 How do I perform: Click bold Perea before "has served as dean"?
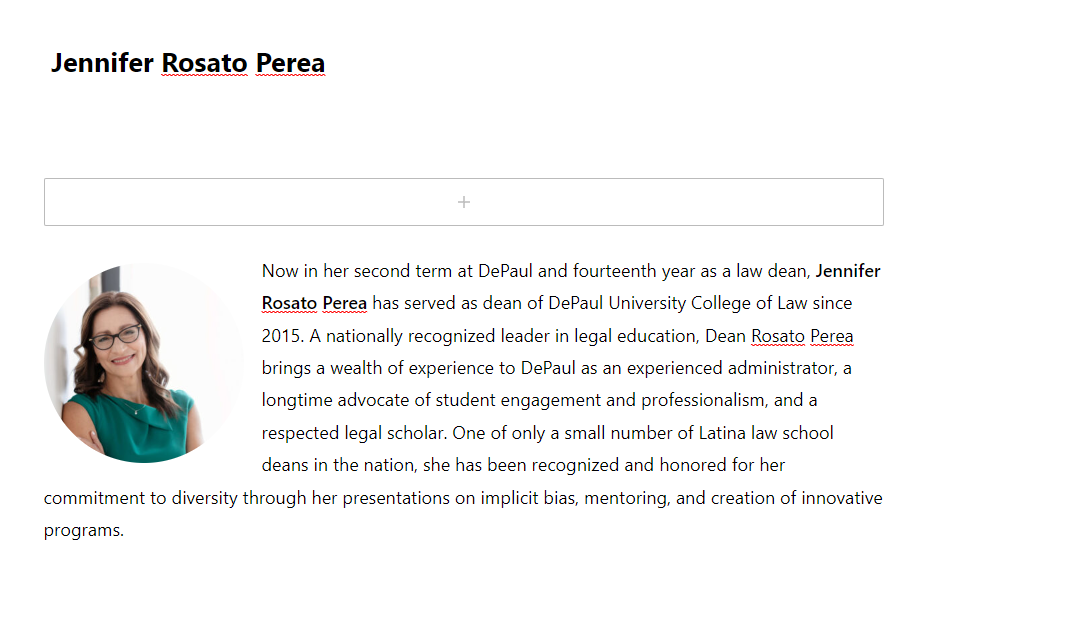pos(344,303)
